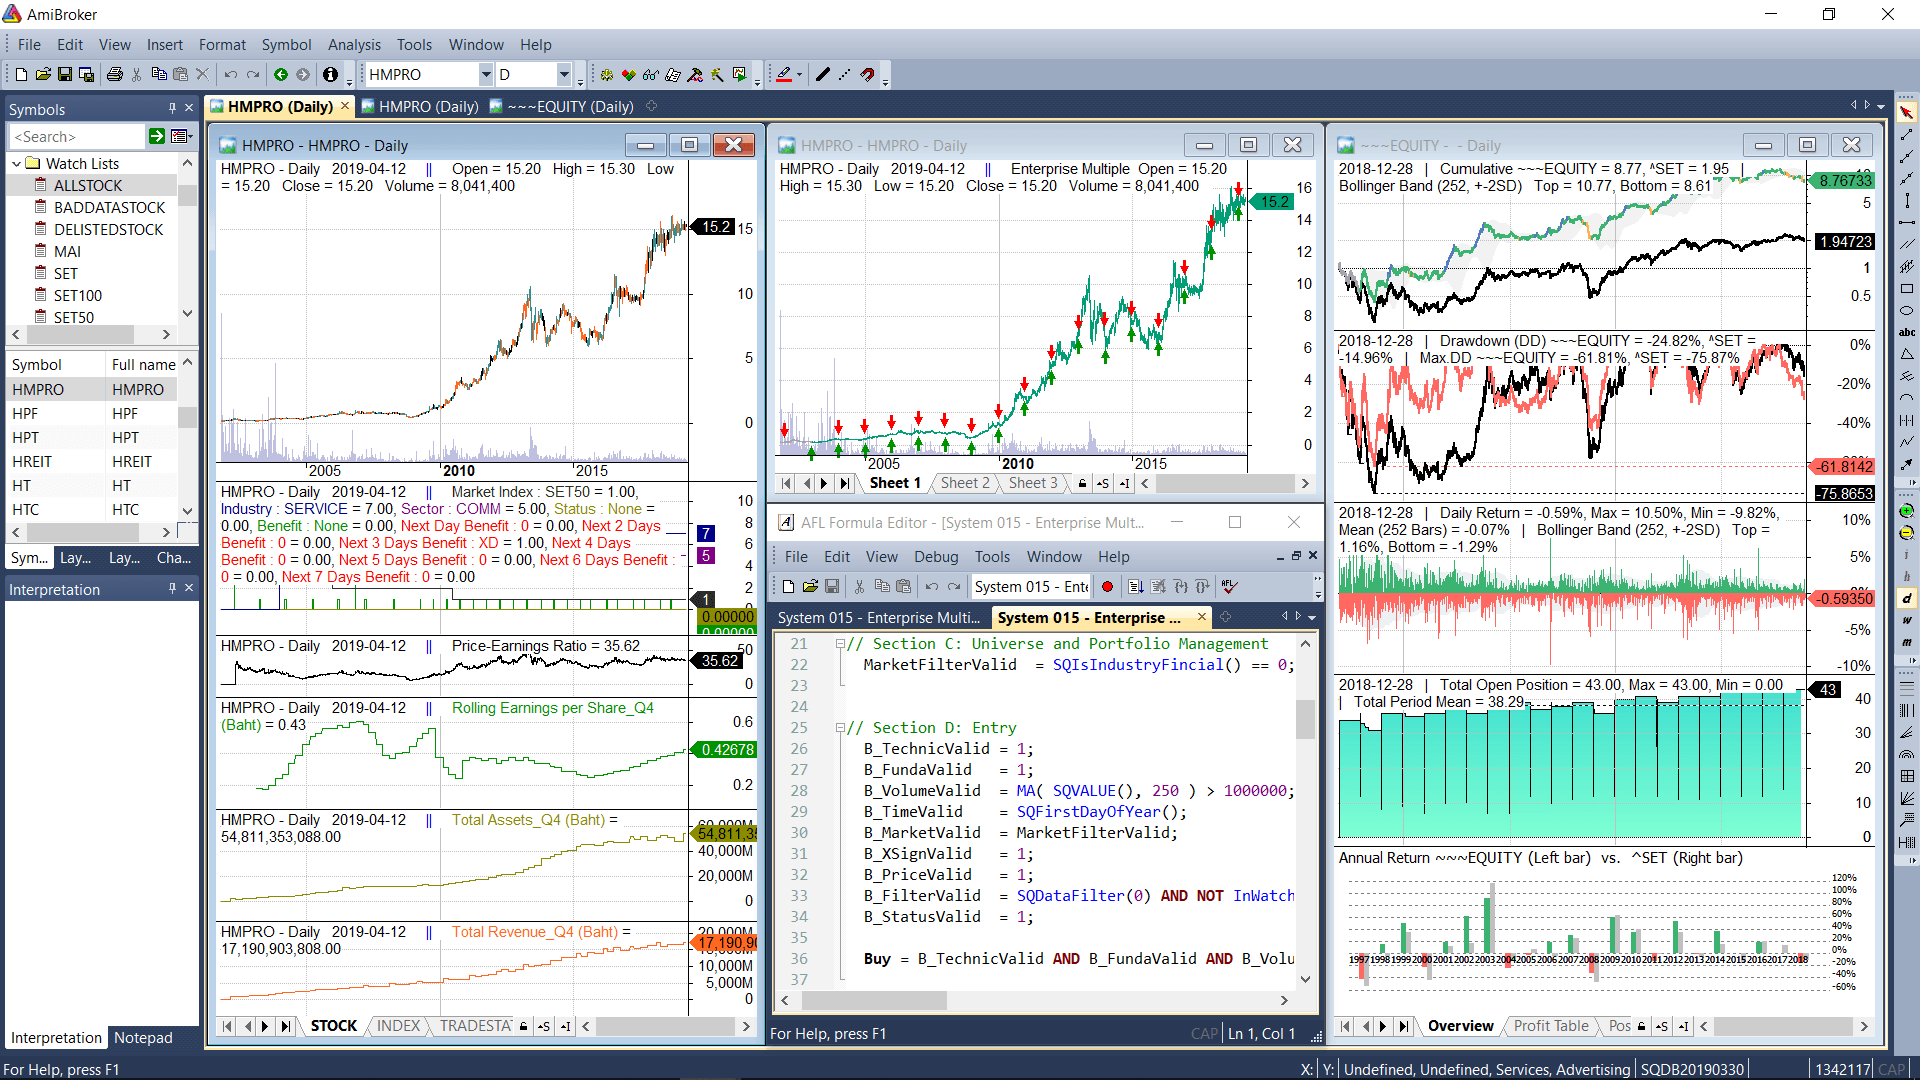Click the symbol Search input field
Screen dimensions: 1920x1080
point(78,136)
